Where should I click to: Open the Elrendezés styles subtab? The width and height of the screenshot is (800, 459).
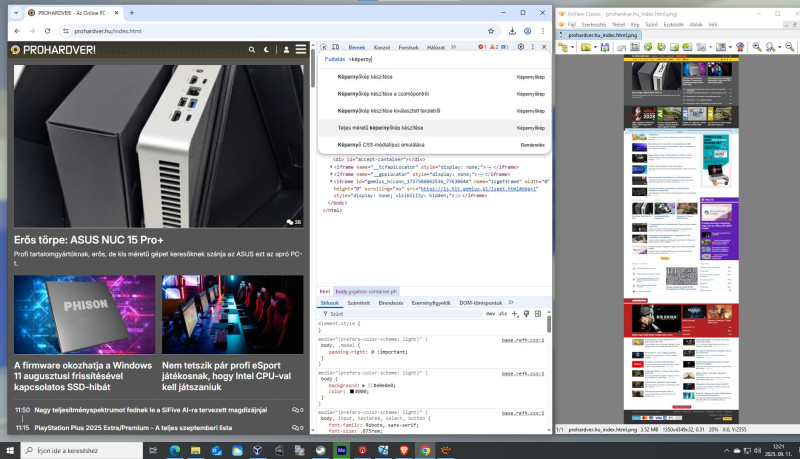[x=390, y=303]
